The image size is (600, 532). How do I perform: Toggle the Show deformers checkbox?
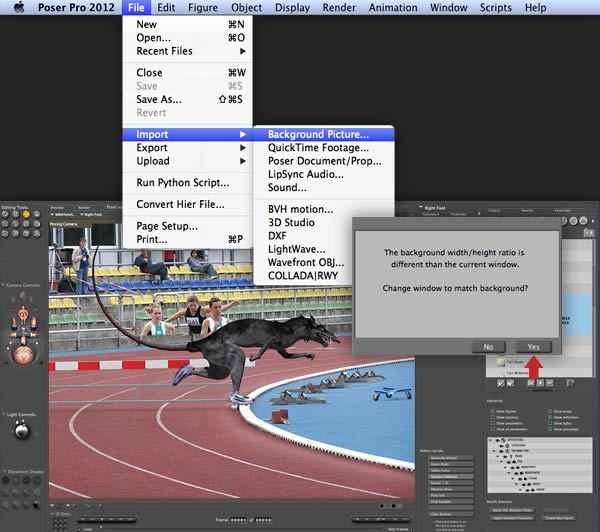(x=550, y=417)
